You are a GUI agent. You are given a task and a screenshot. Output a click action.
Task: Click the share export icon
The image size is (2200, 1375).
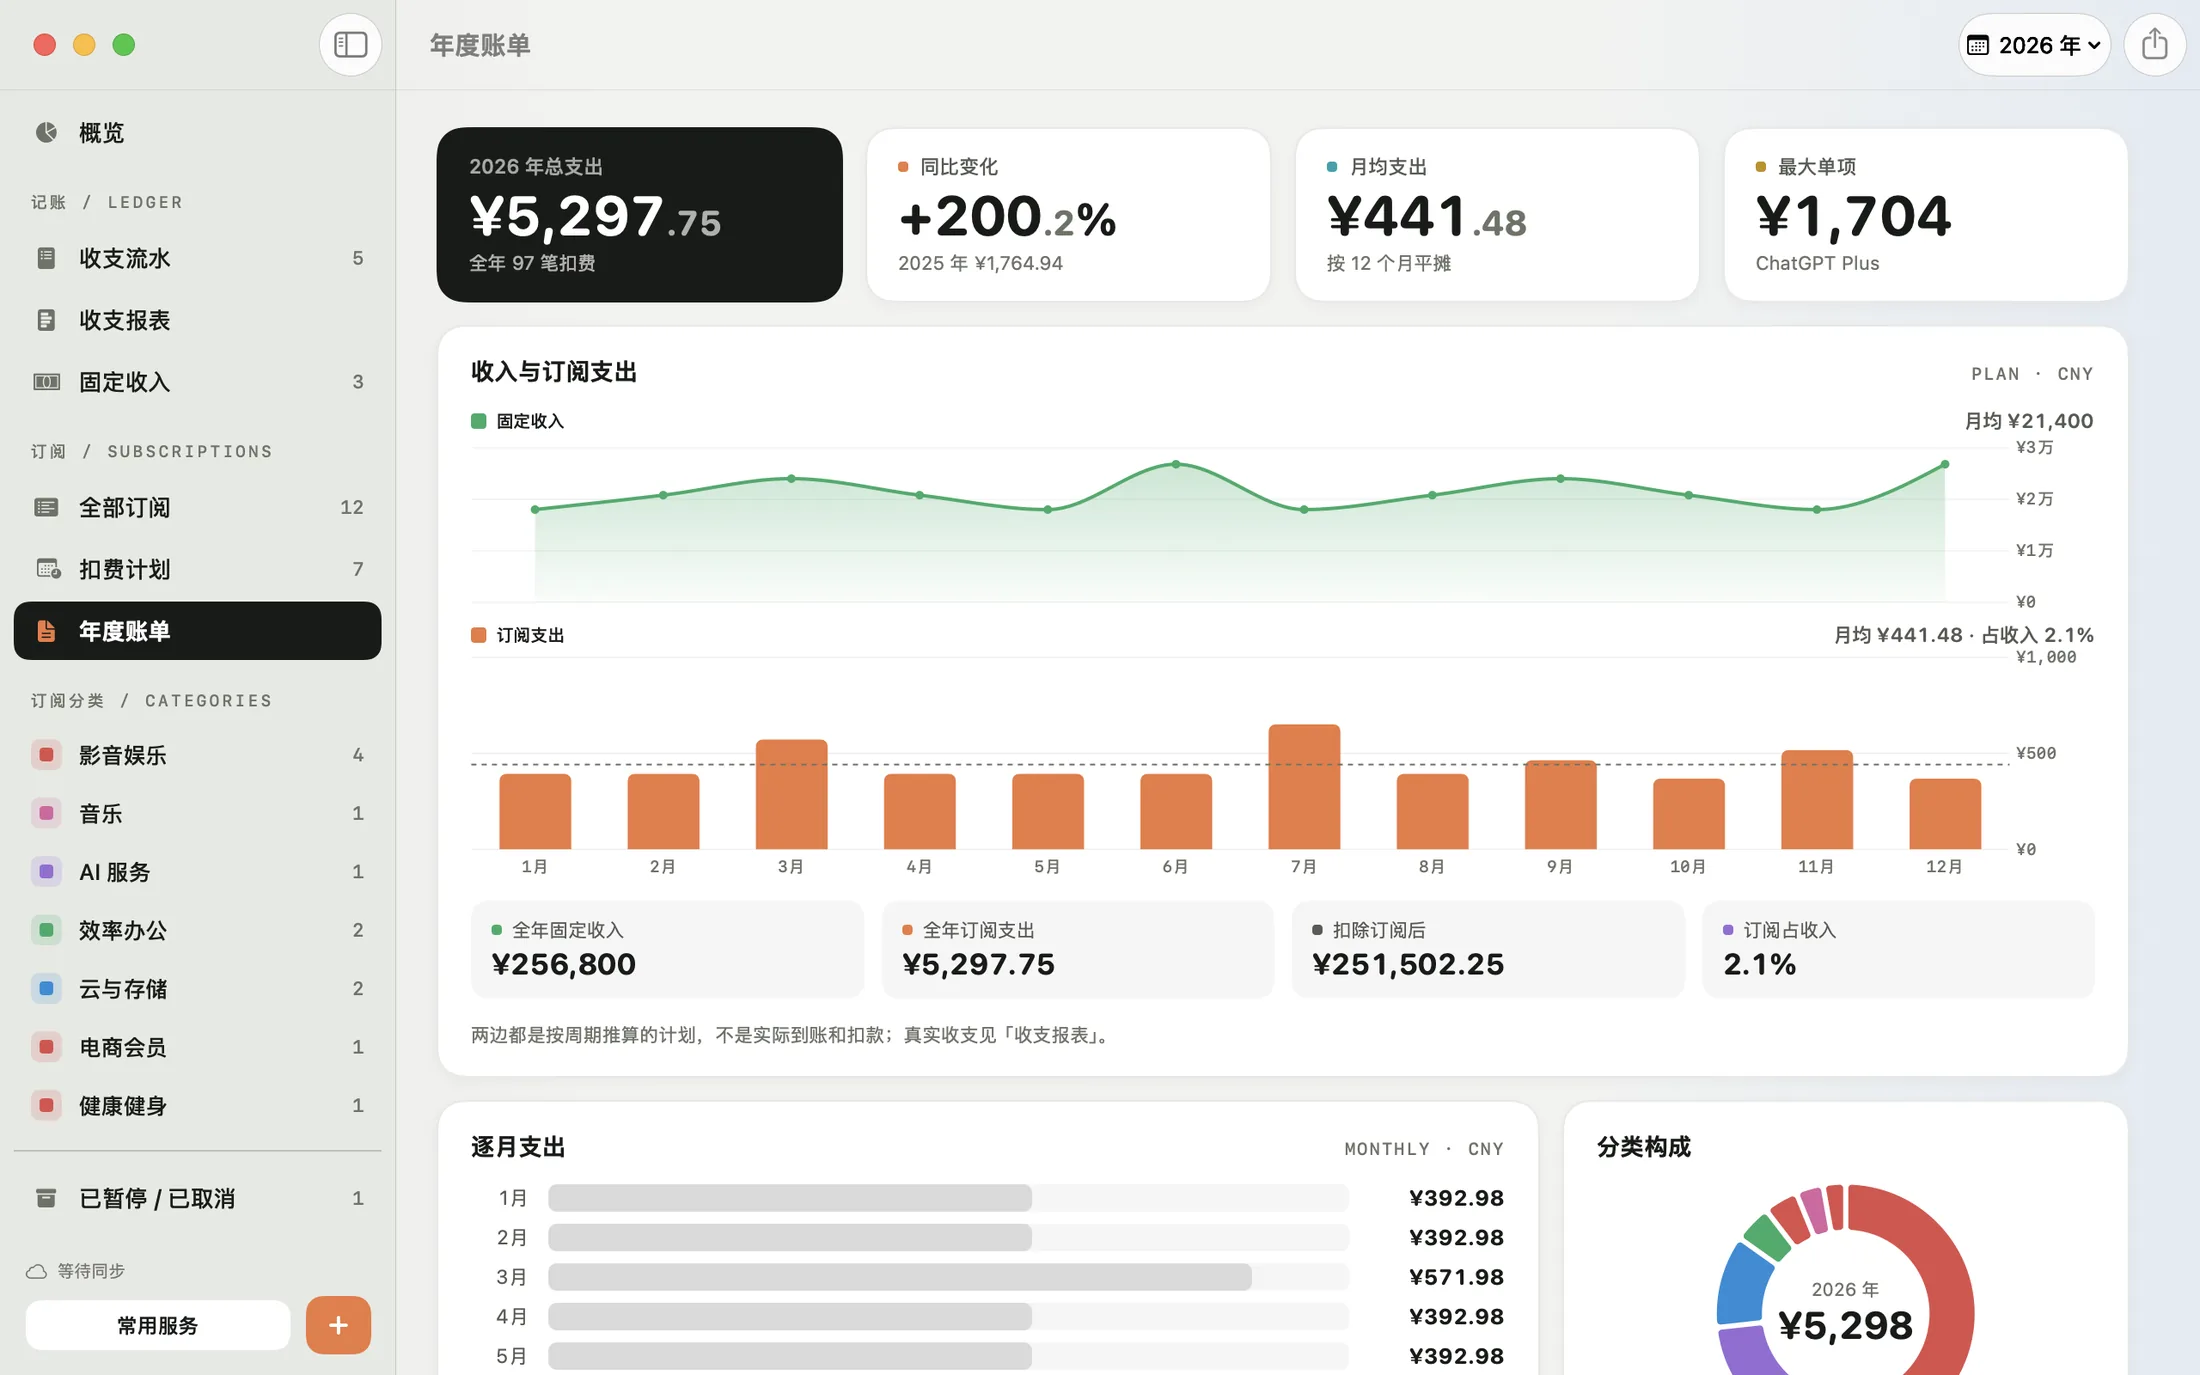coord(2154,45)
